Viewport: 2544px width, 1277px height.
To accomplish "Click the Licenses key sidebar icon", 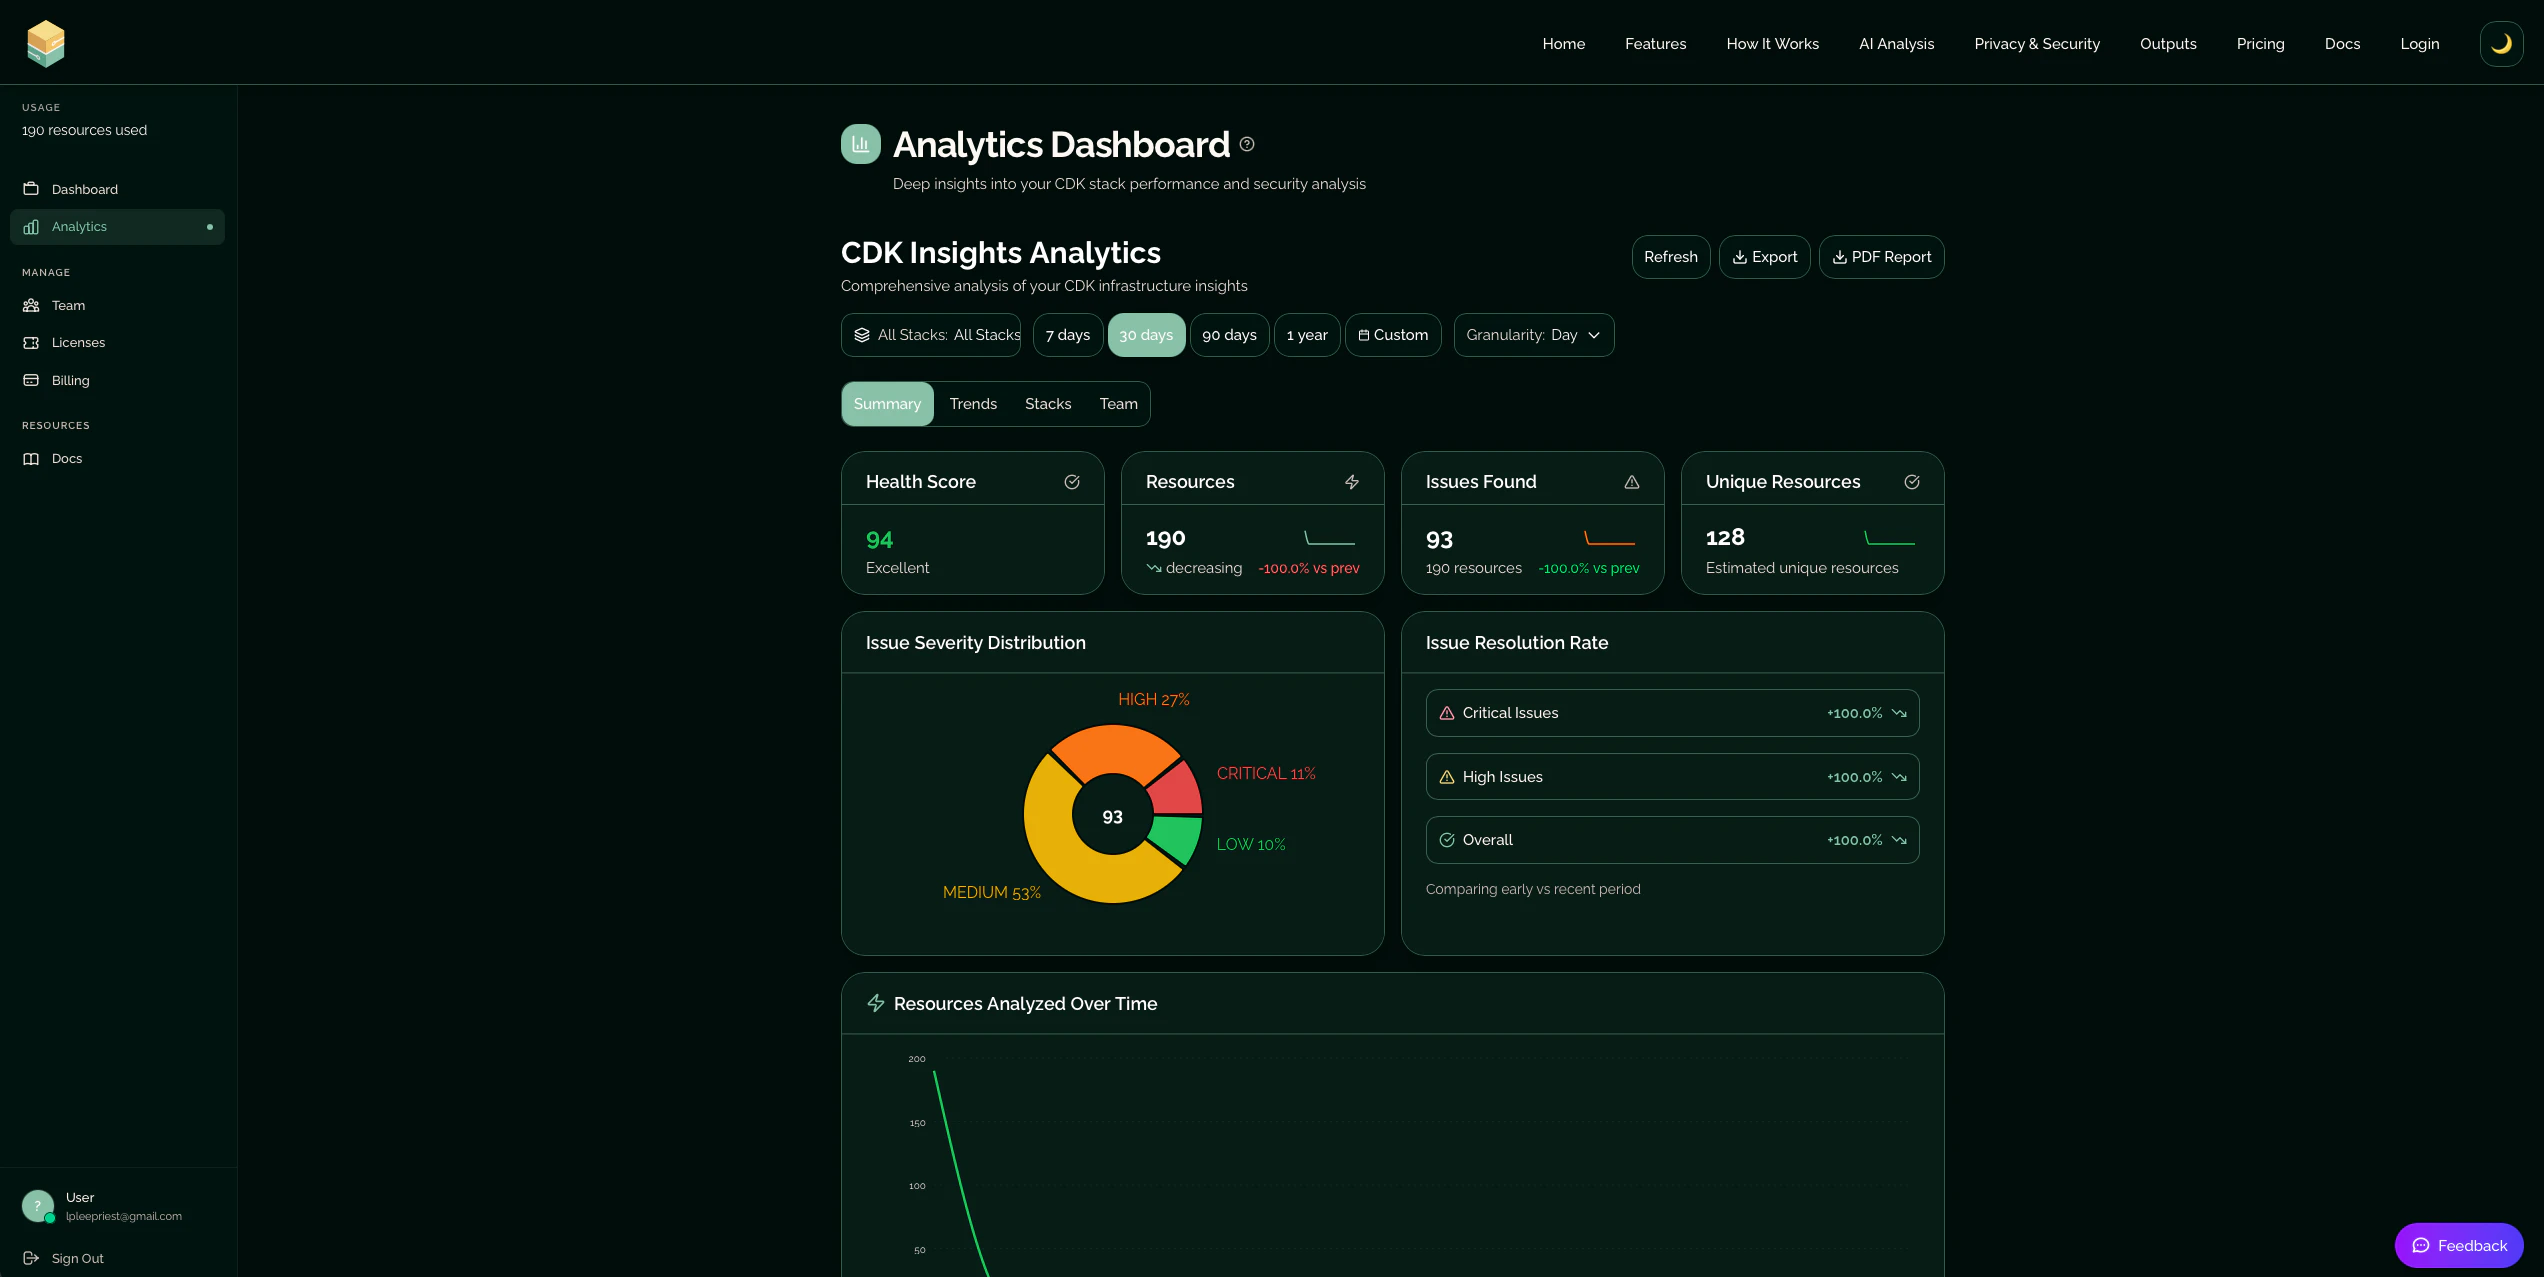I will point(31,342).
